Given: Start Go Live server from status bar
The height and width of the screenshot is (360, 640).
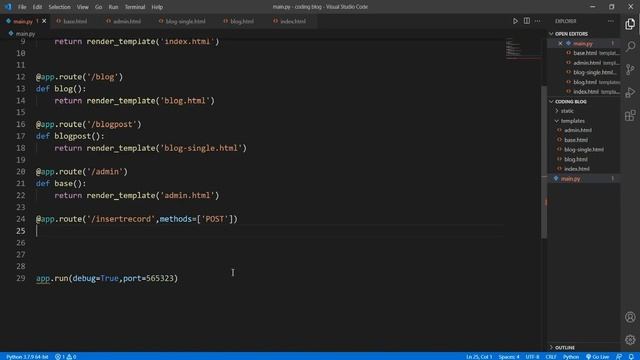Looking at the screenshot, I should point(598,357).
